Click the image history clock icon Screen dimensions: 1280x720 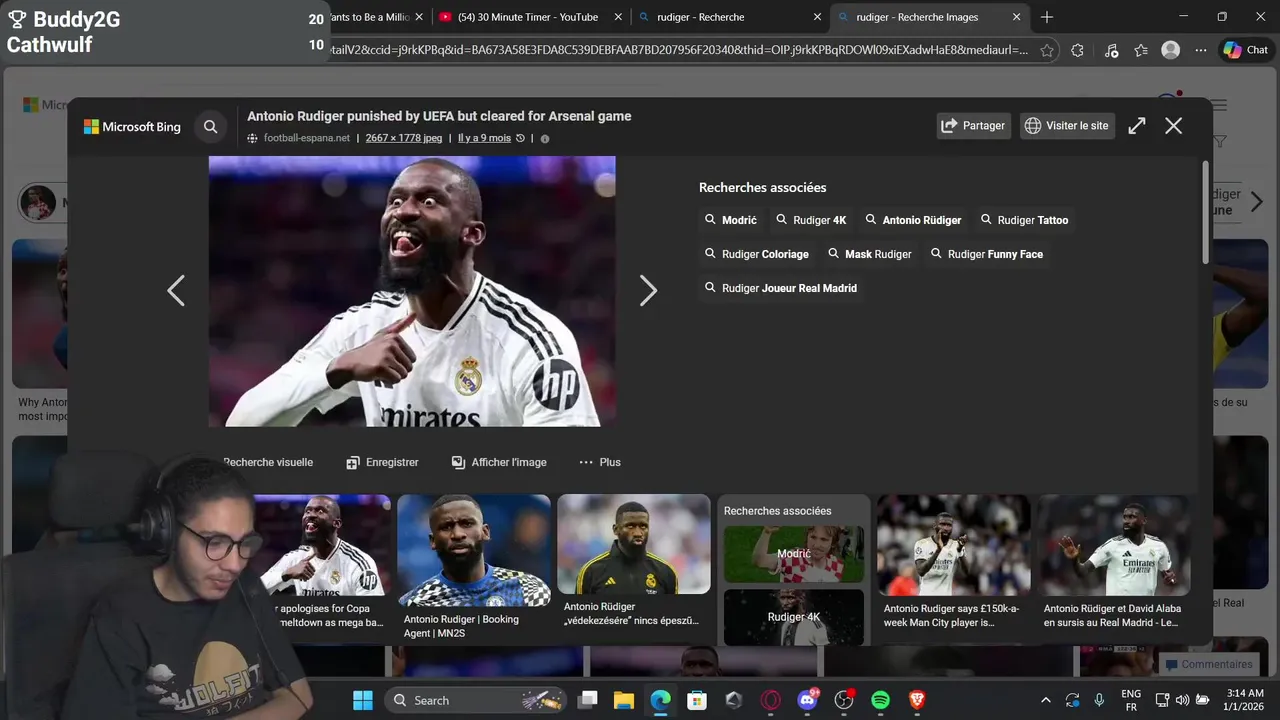(520, 138)
